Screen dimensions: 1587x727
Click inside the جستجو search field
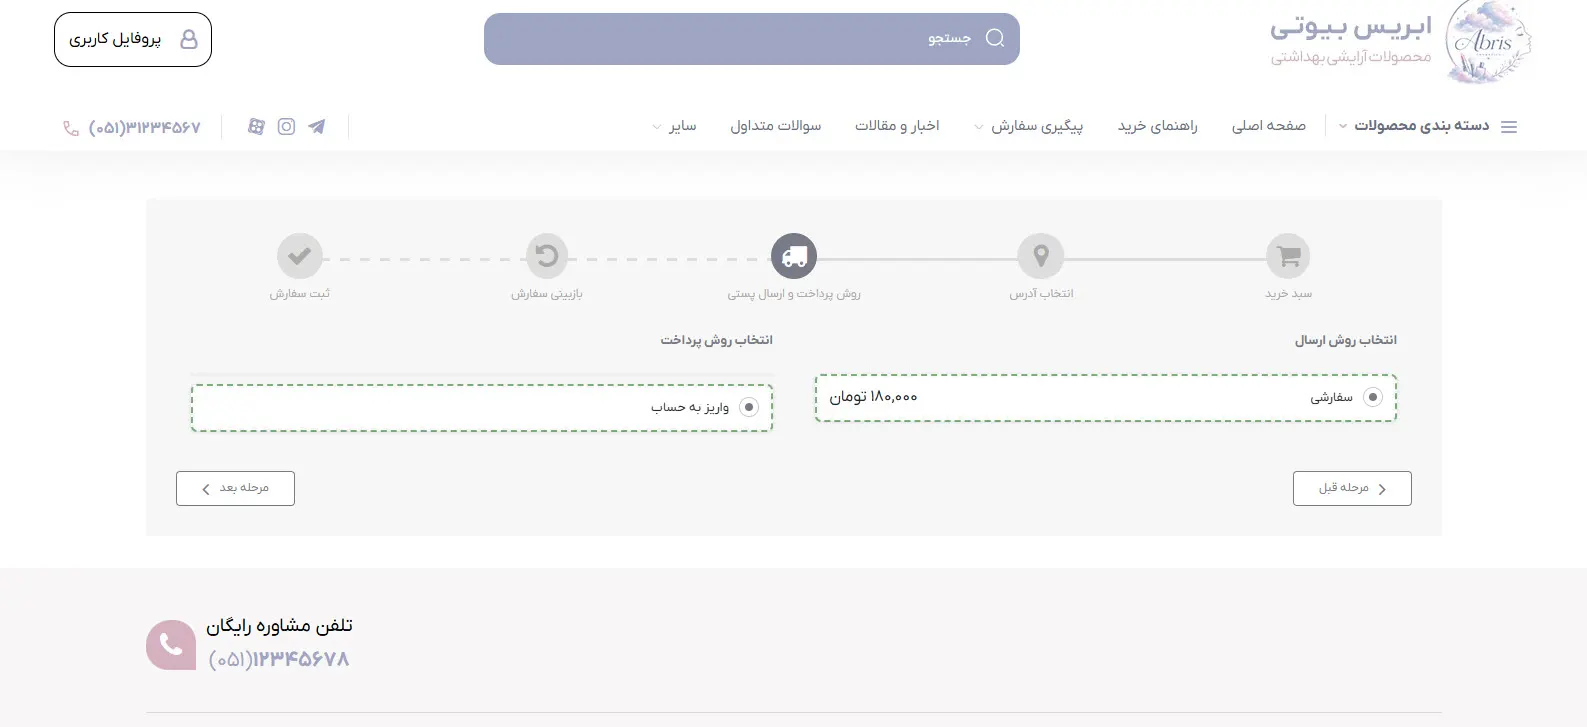click(752, 39)
